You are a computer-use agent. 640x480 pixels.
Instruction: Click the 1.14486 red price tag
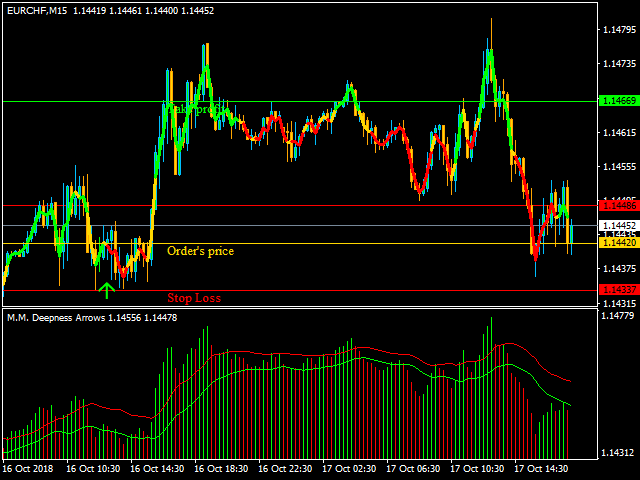pos(619,205)
